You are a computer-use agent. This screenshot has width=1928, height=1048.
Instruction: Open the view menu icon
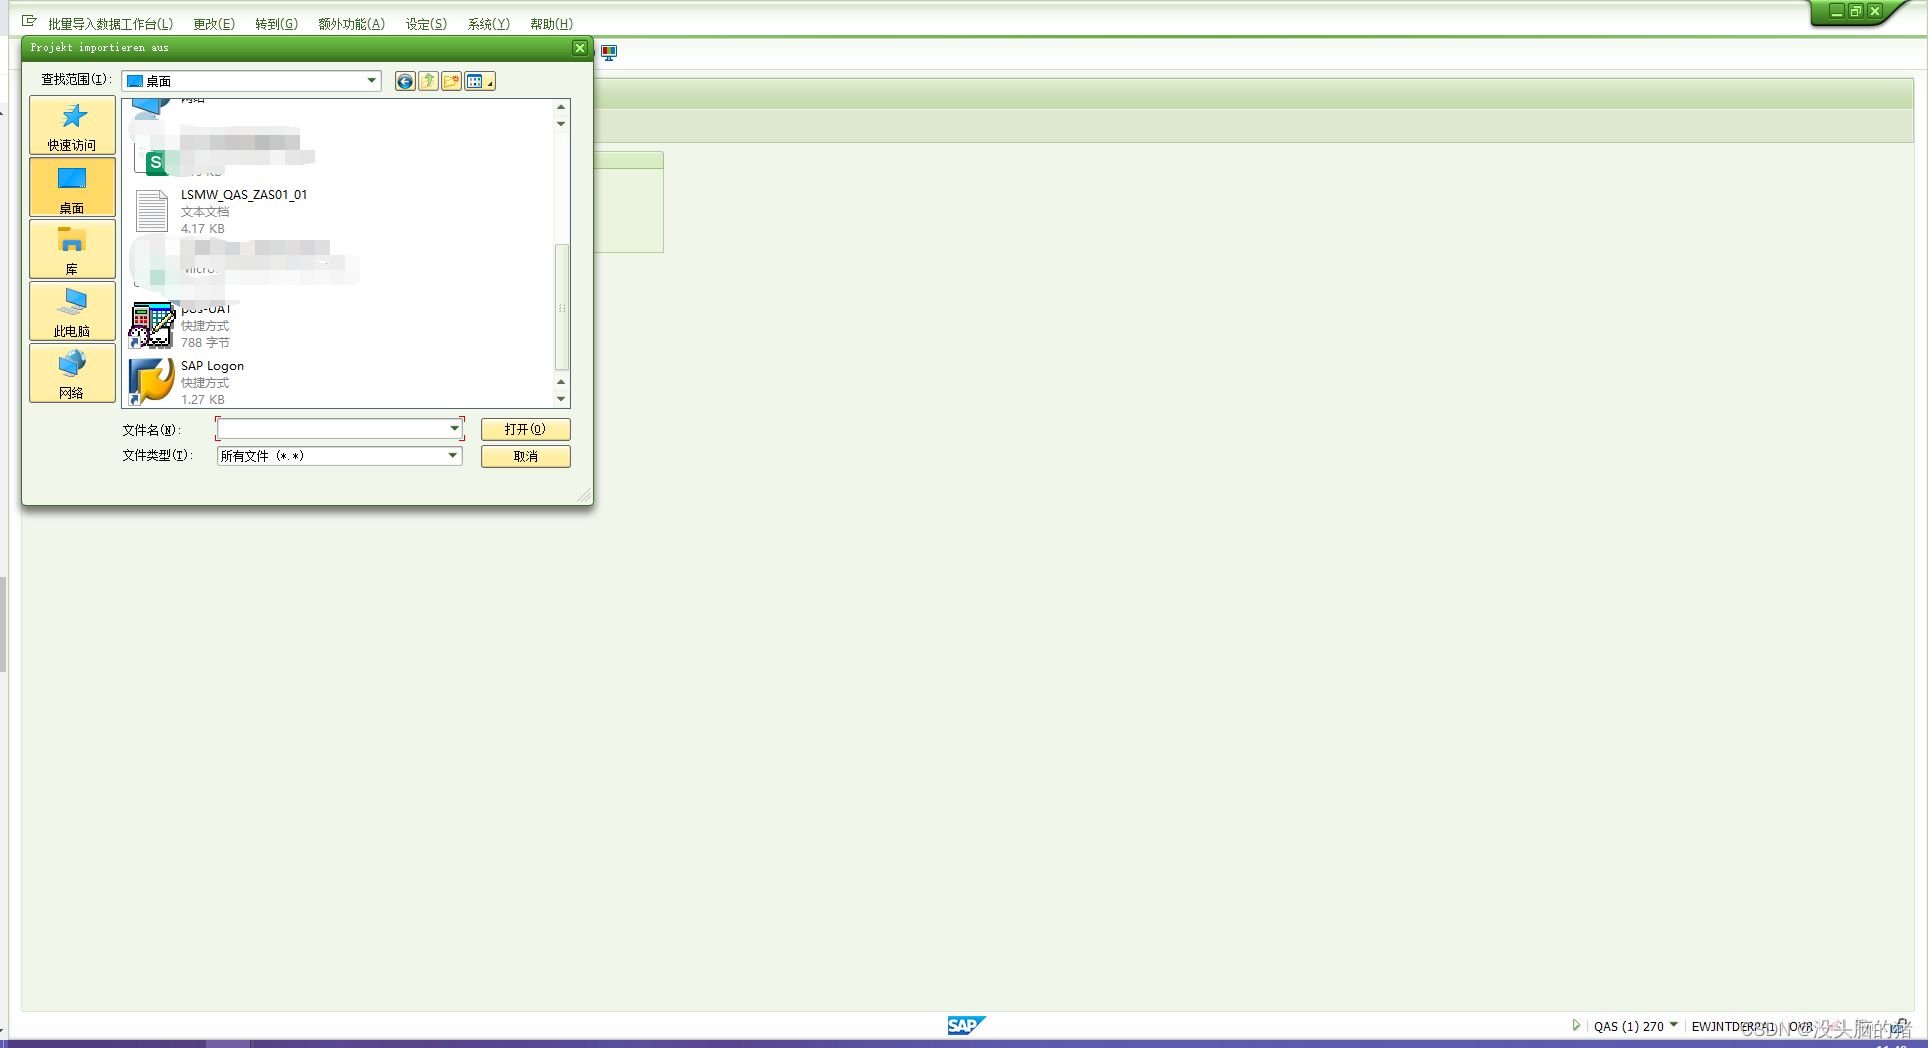click(479, 81)
